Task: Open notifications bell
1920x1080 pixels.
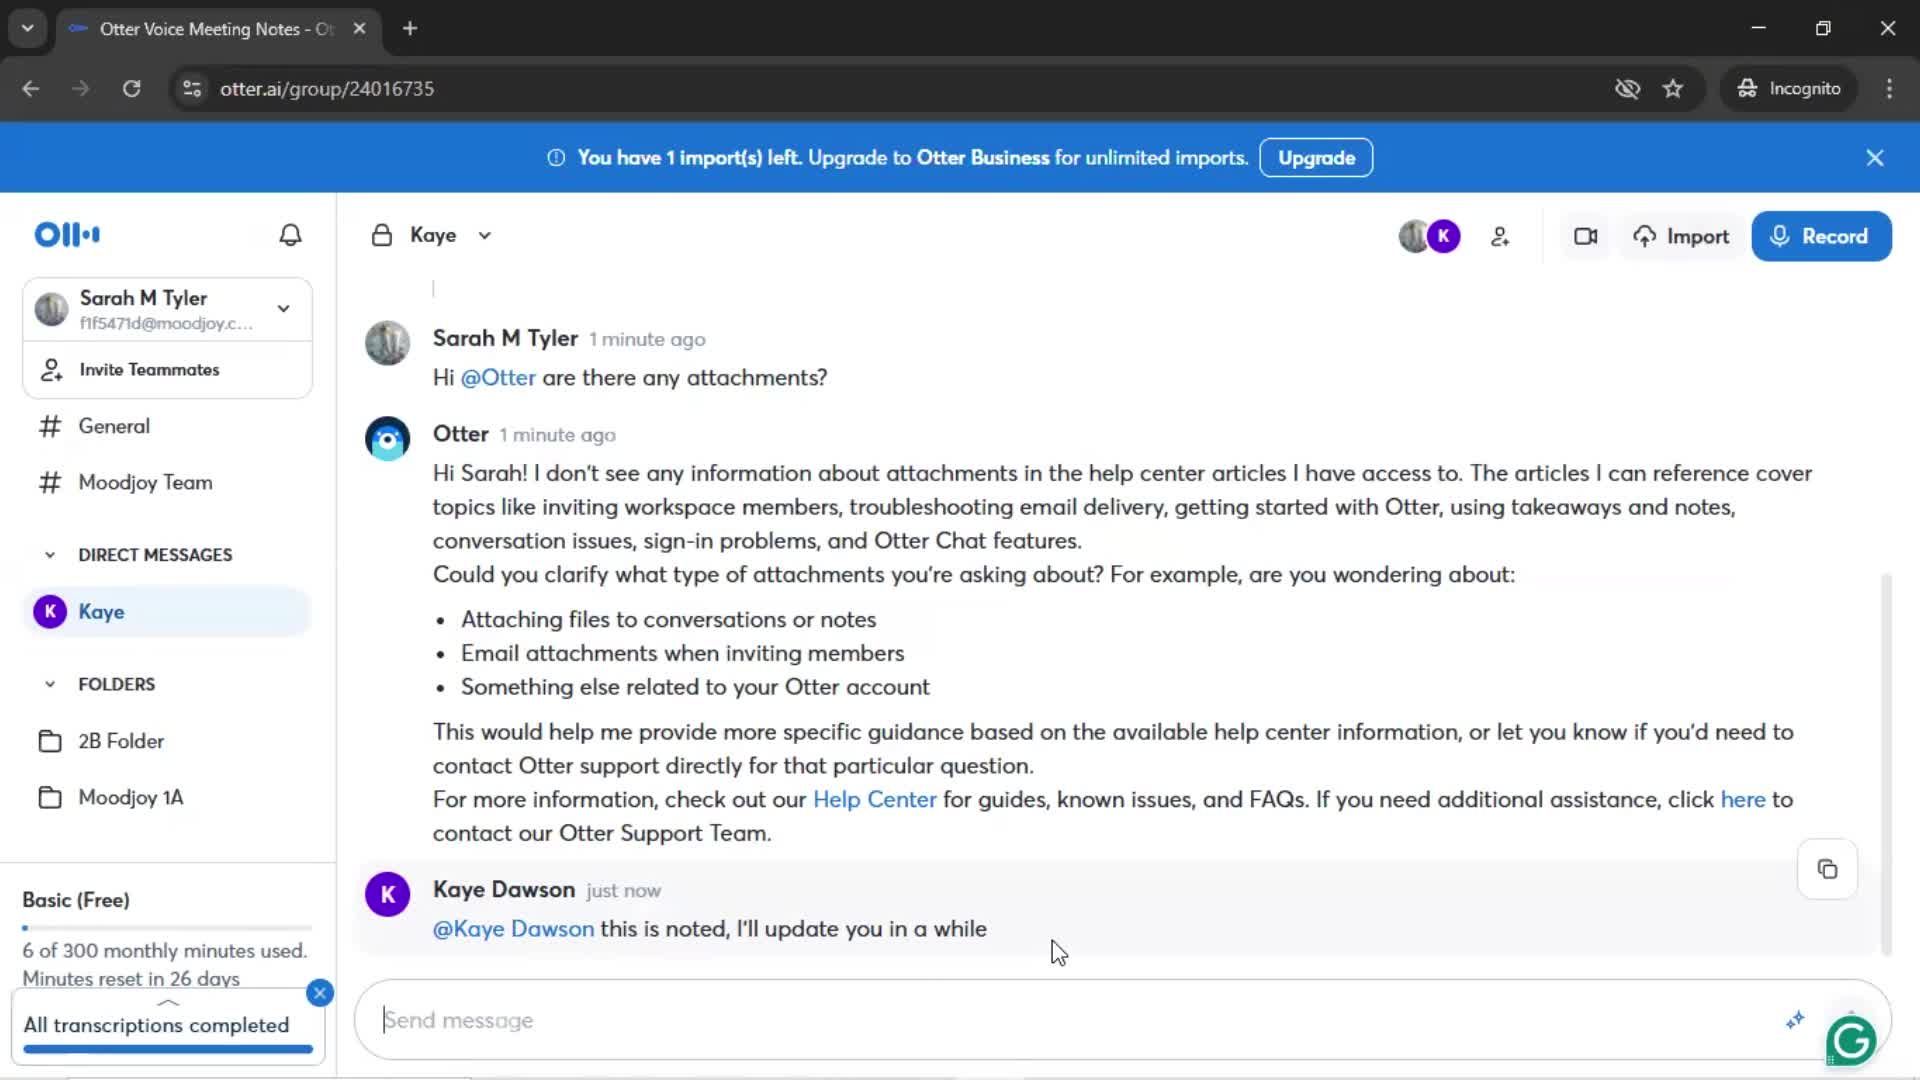Action: [290, 235]
